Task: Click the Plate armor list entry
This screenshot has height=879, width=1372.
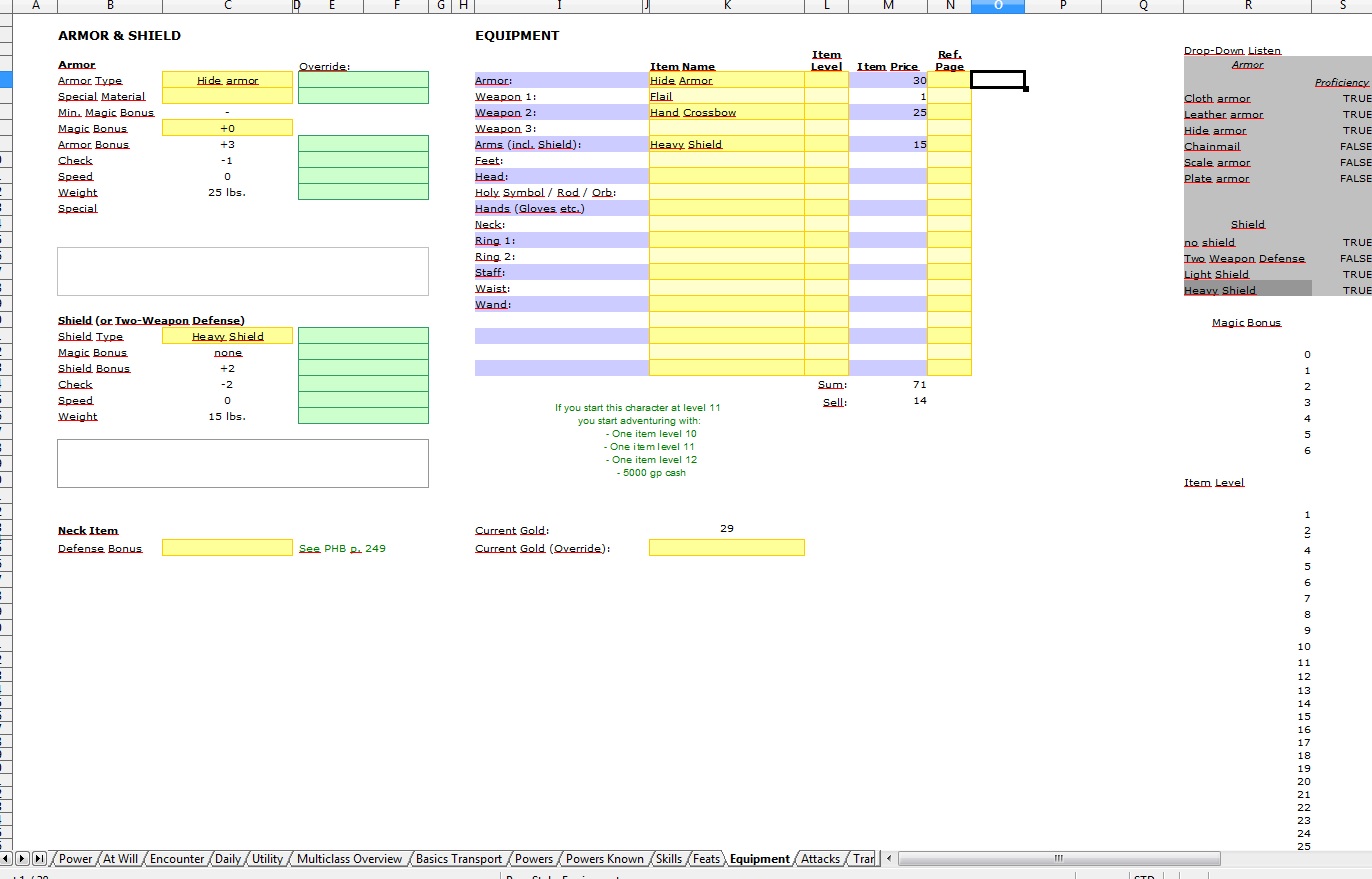Action: (x=1217, y=178)
